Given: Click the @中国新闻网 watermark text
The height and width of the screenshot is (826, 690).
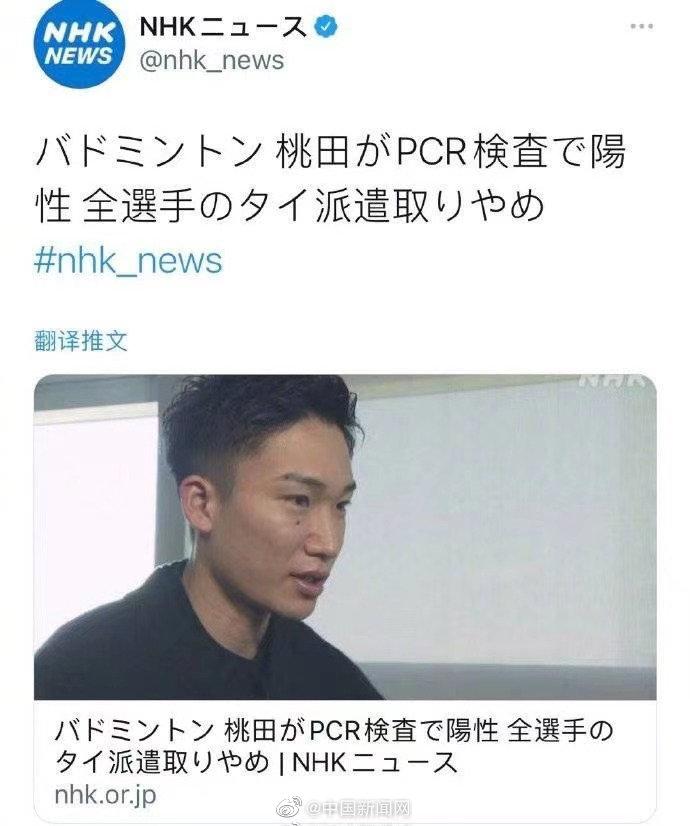Looking at the screenshot, I should pyautogui.click(x=358, y=808).
